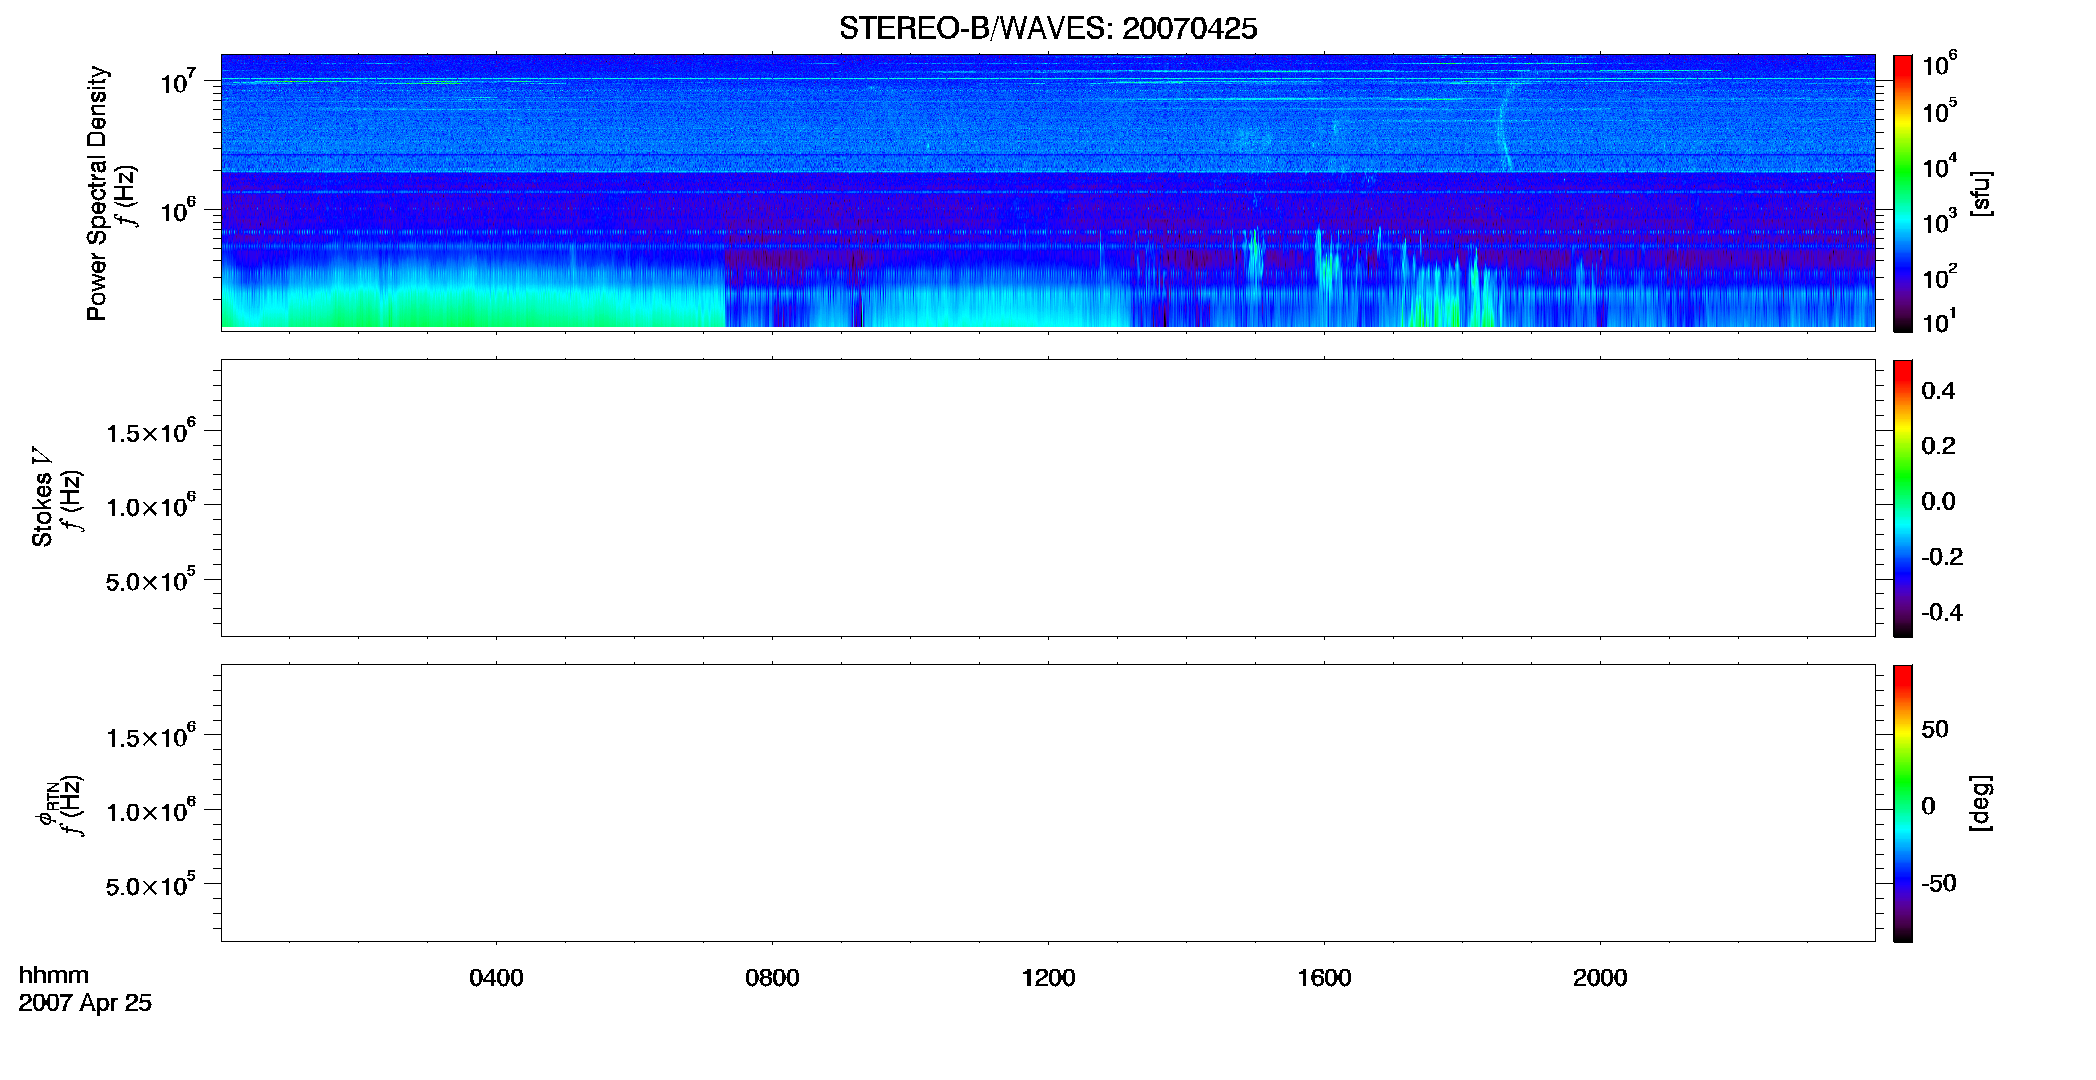Click the 2000 time tick label
2096x1080 pixels.
[1600, 978]
